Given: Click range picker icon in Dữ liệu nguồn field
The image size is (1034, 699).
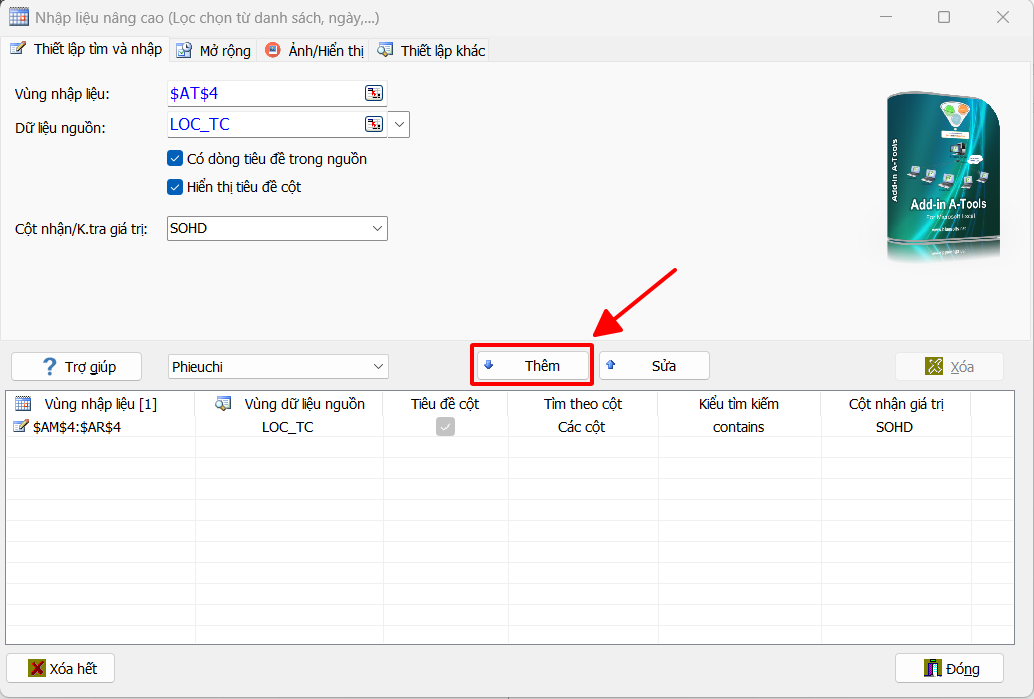Looking at the screenshot, I should coord(374,124).
